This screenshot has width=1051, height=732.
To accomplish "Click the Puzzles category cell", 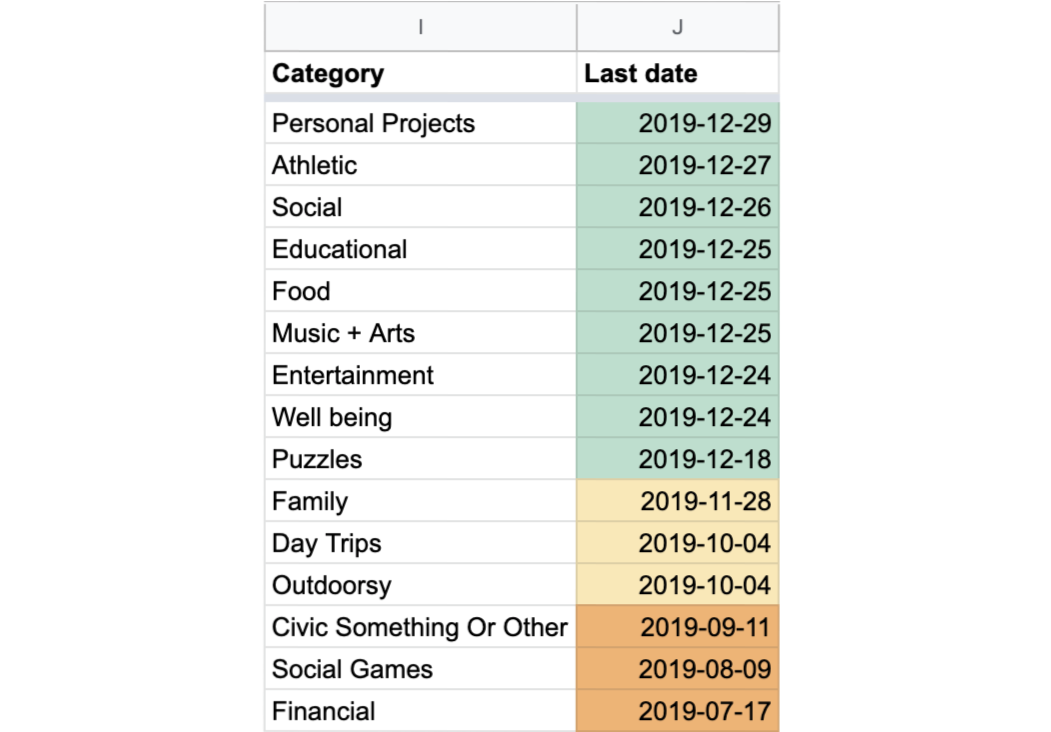I will 420,459.
